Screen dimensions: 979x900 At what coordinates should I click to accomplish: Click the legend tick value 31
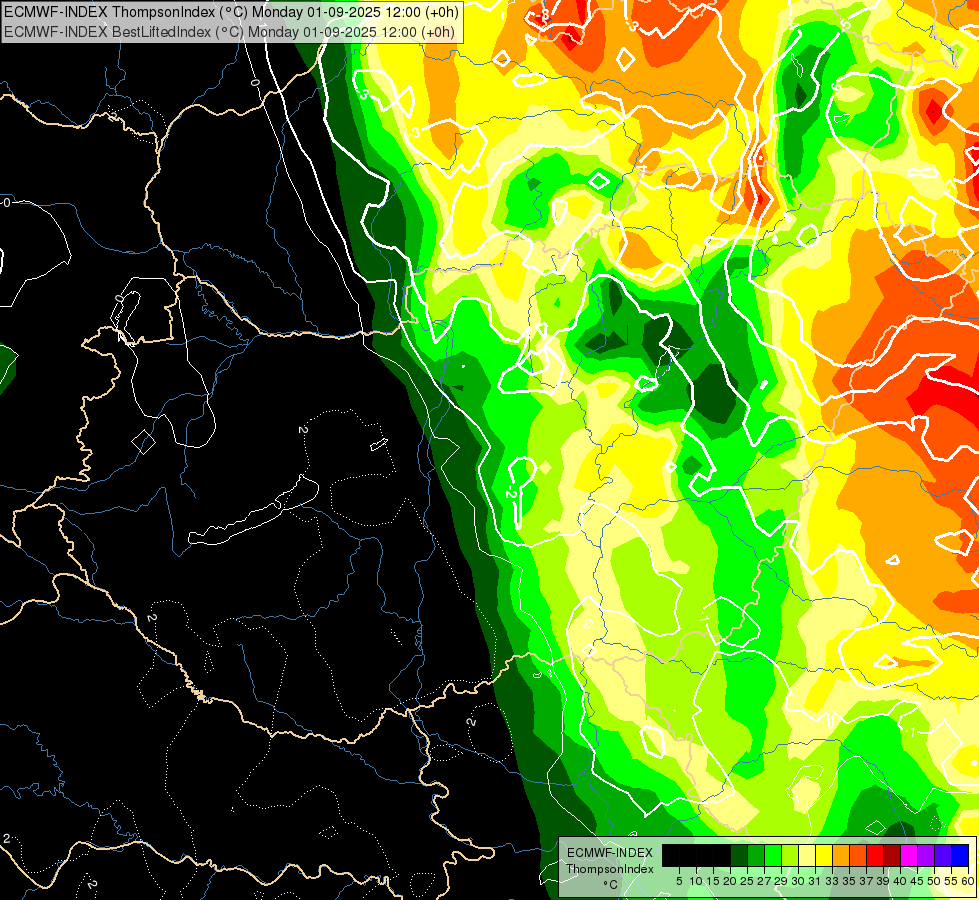pos(815,881)
